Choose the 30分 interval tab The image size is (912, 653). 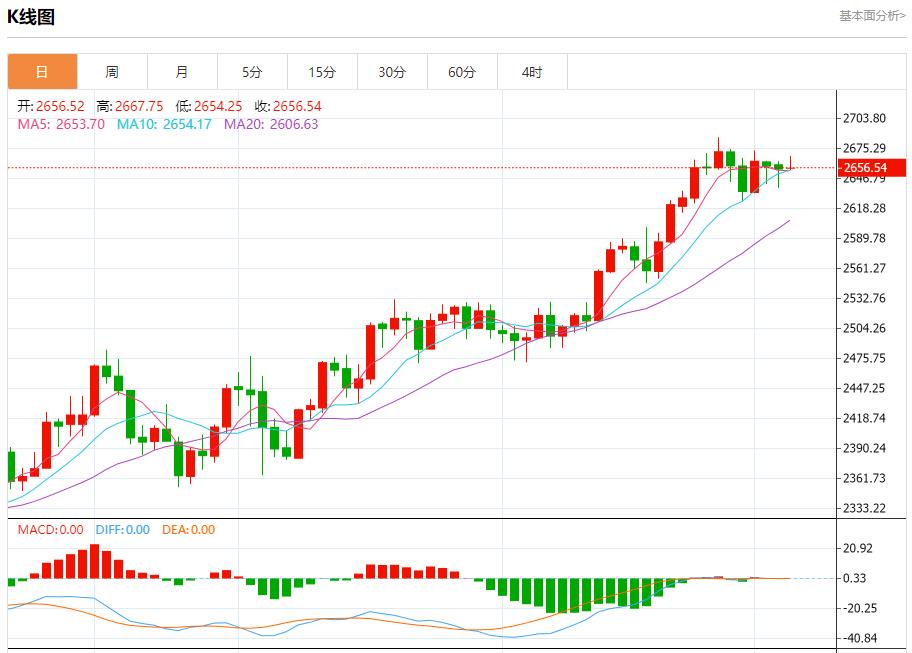point(392,72)
